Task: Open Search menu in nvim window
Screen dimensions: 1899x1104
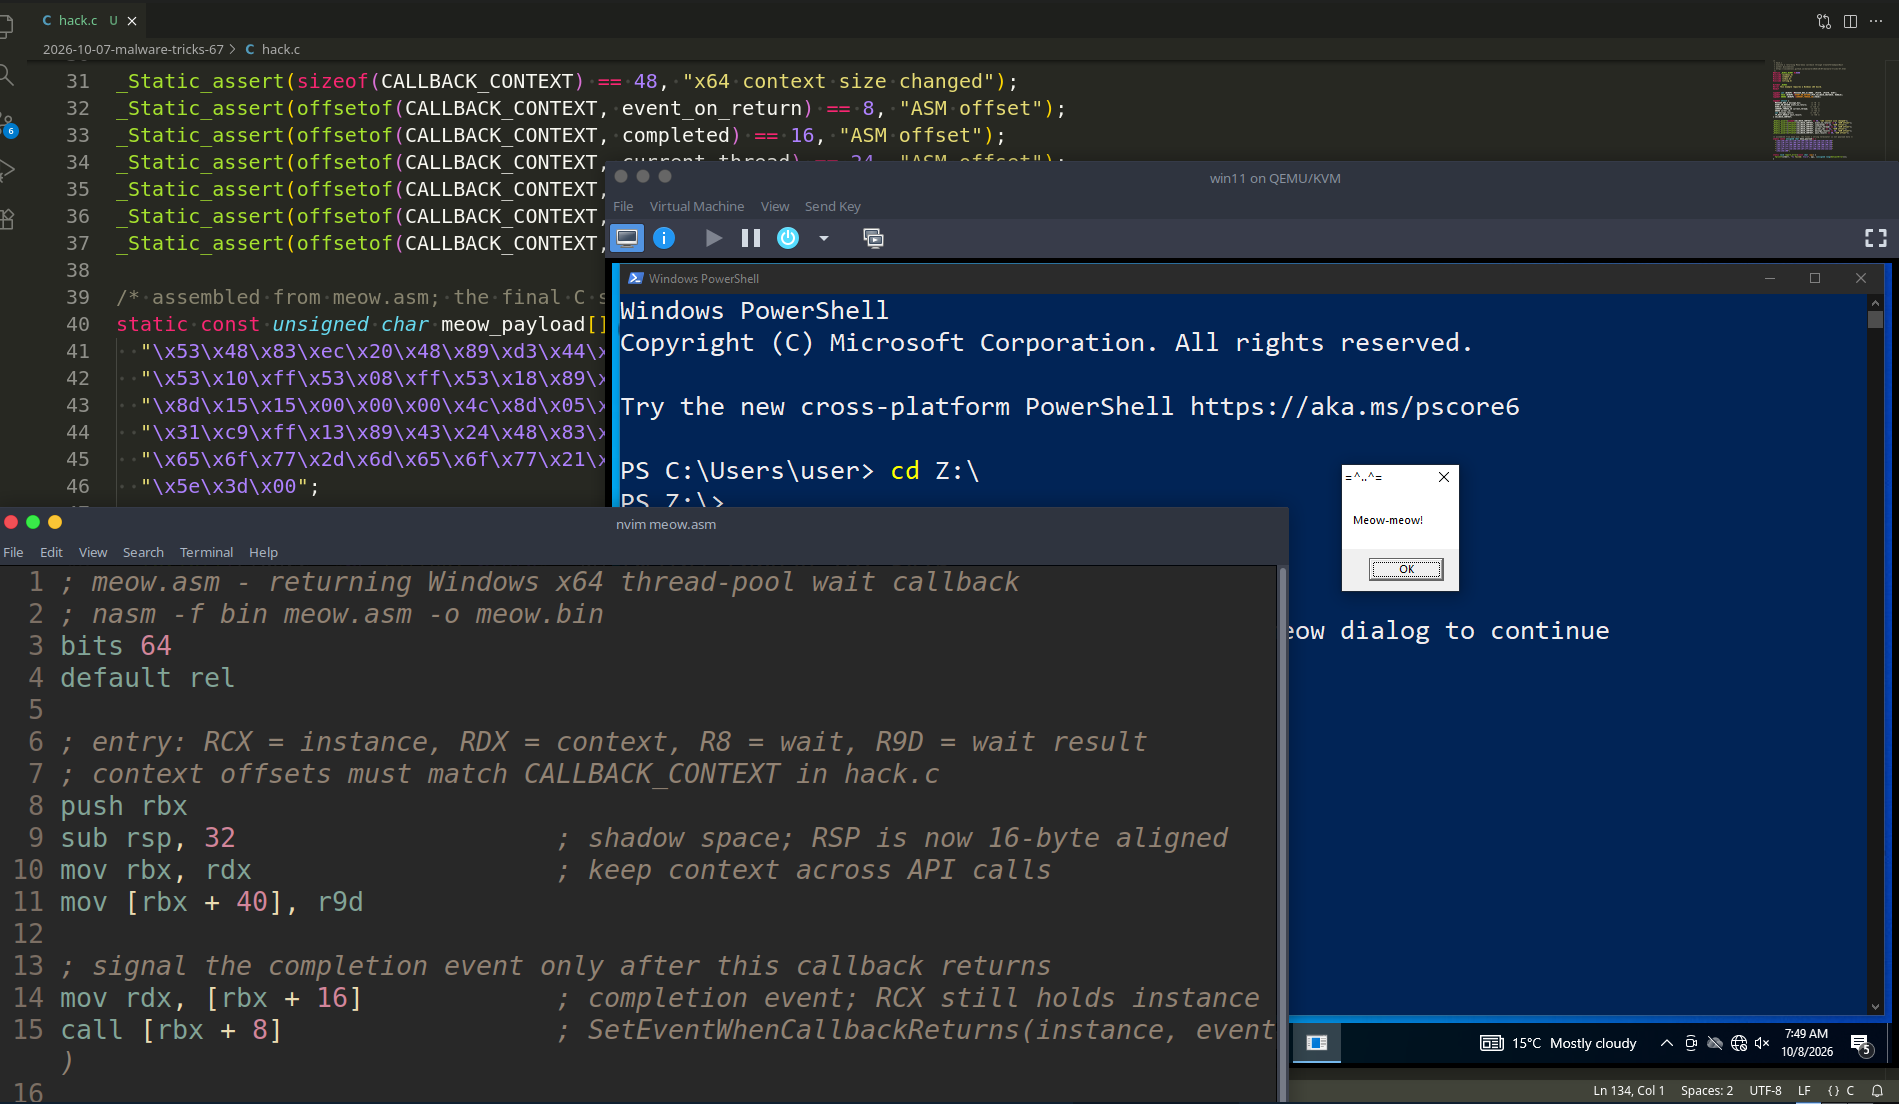Action: click(143, 552)
